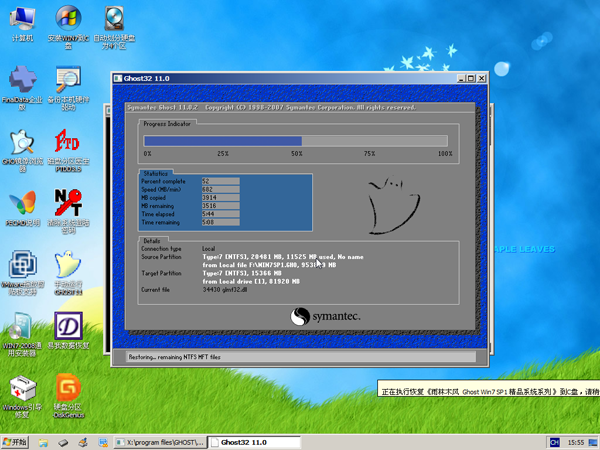600x450 pixels.
Task: Click the Symantec logo
Action: point(325,316)
